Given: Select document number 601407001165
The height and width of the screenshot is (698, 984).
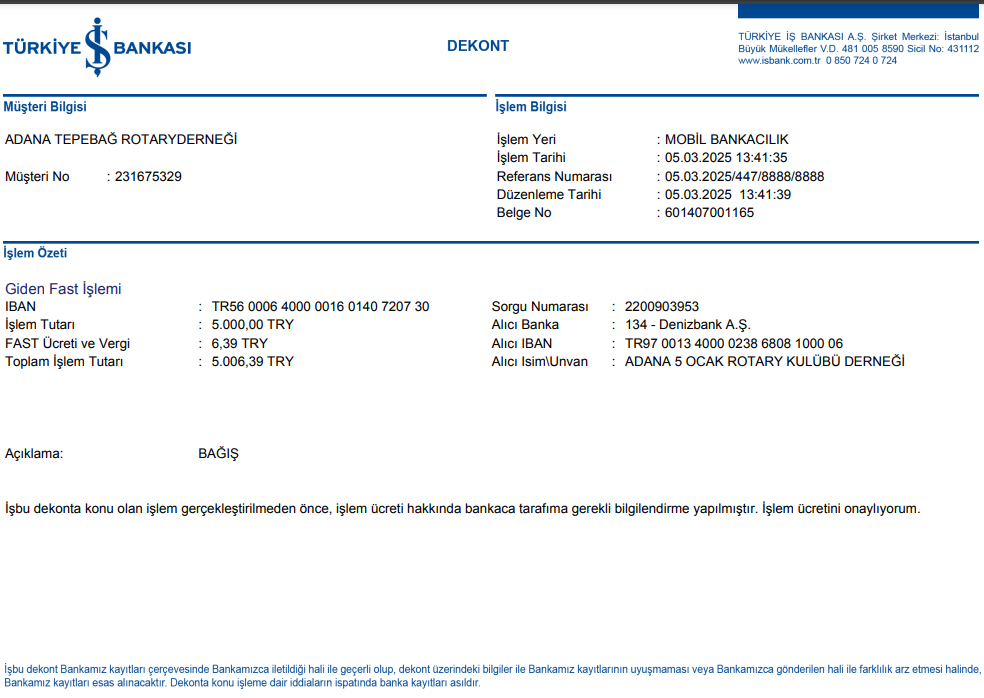Looking at the screenshot, I should click(709, 213).
